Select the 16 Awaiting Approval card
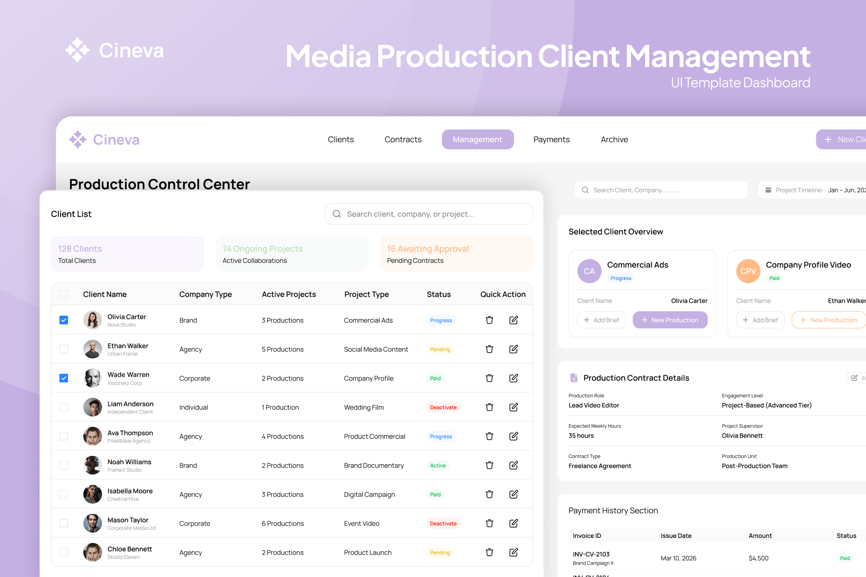 [456, 254]
